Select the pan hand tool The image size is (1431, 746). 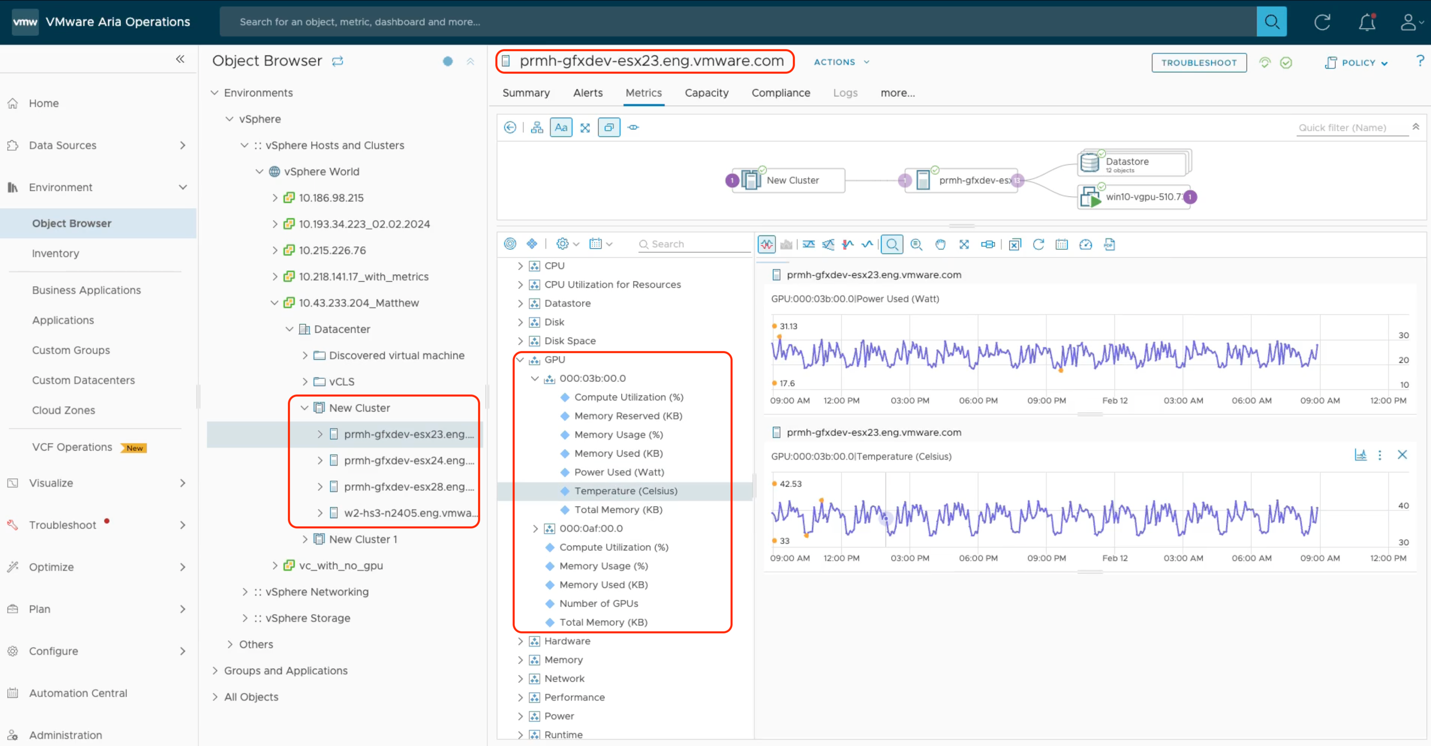point(940,244)
